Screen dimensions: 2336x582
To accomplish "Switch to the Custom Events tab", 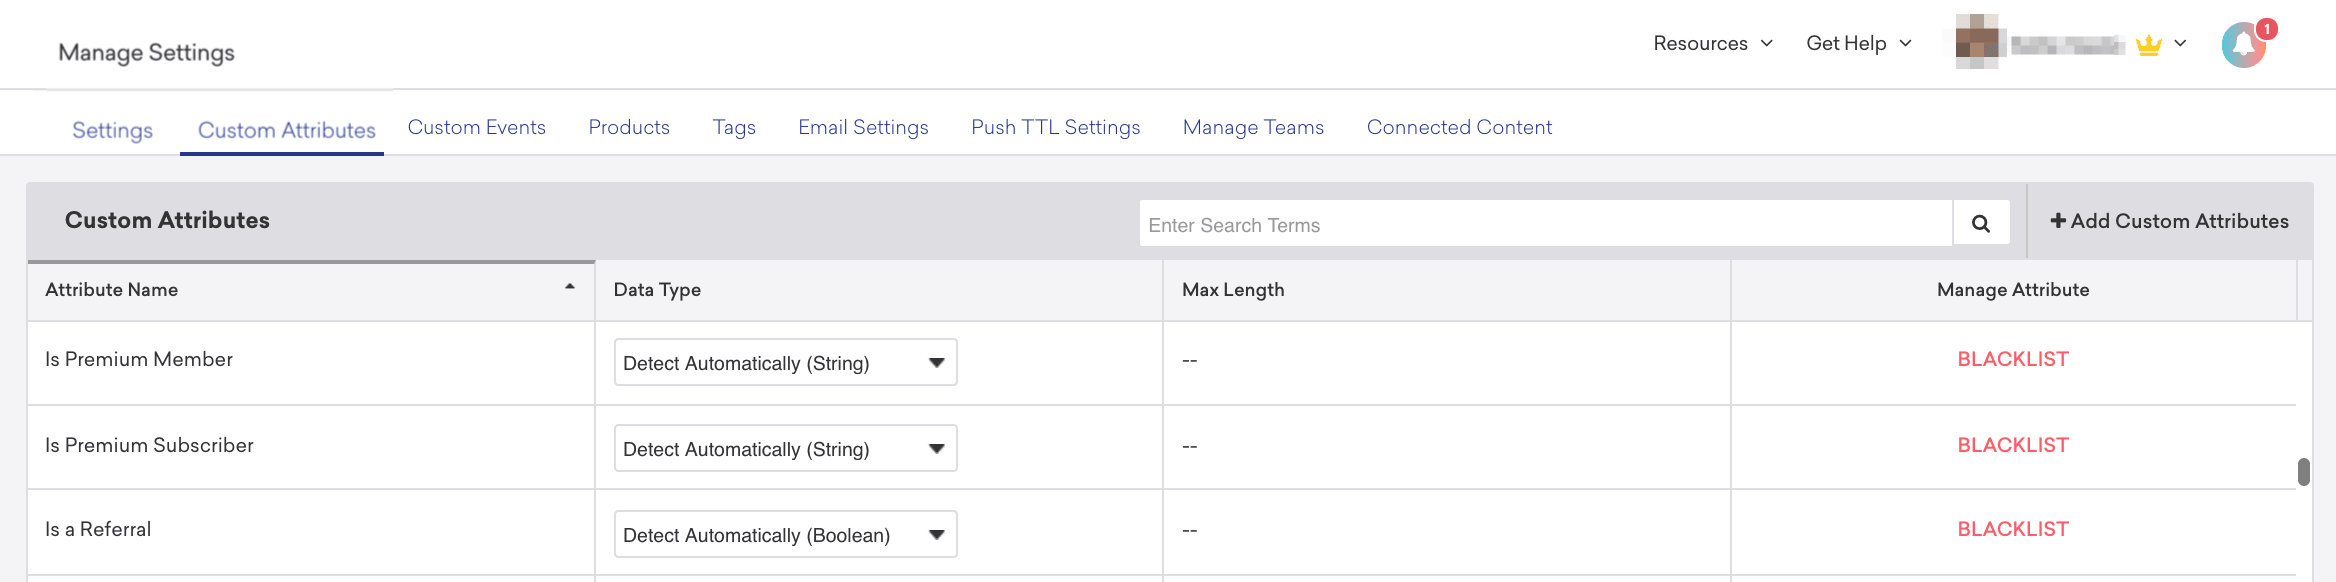I will pos(476,127).
